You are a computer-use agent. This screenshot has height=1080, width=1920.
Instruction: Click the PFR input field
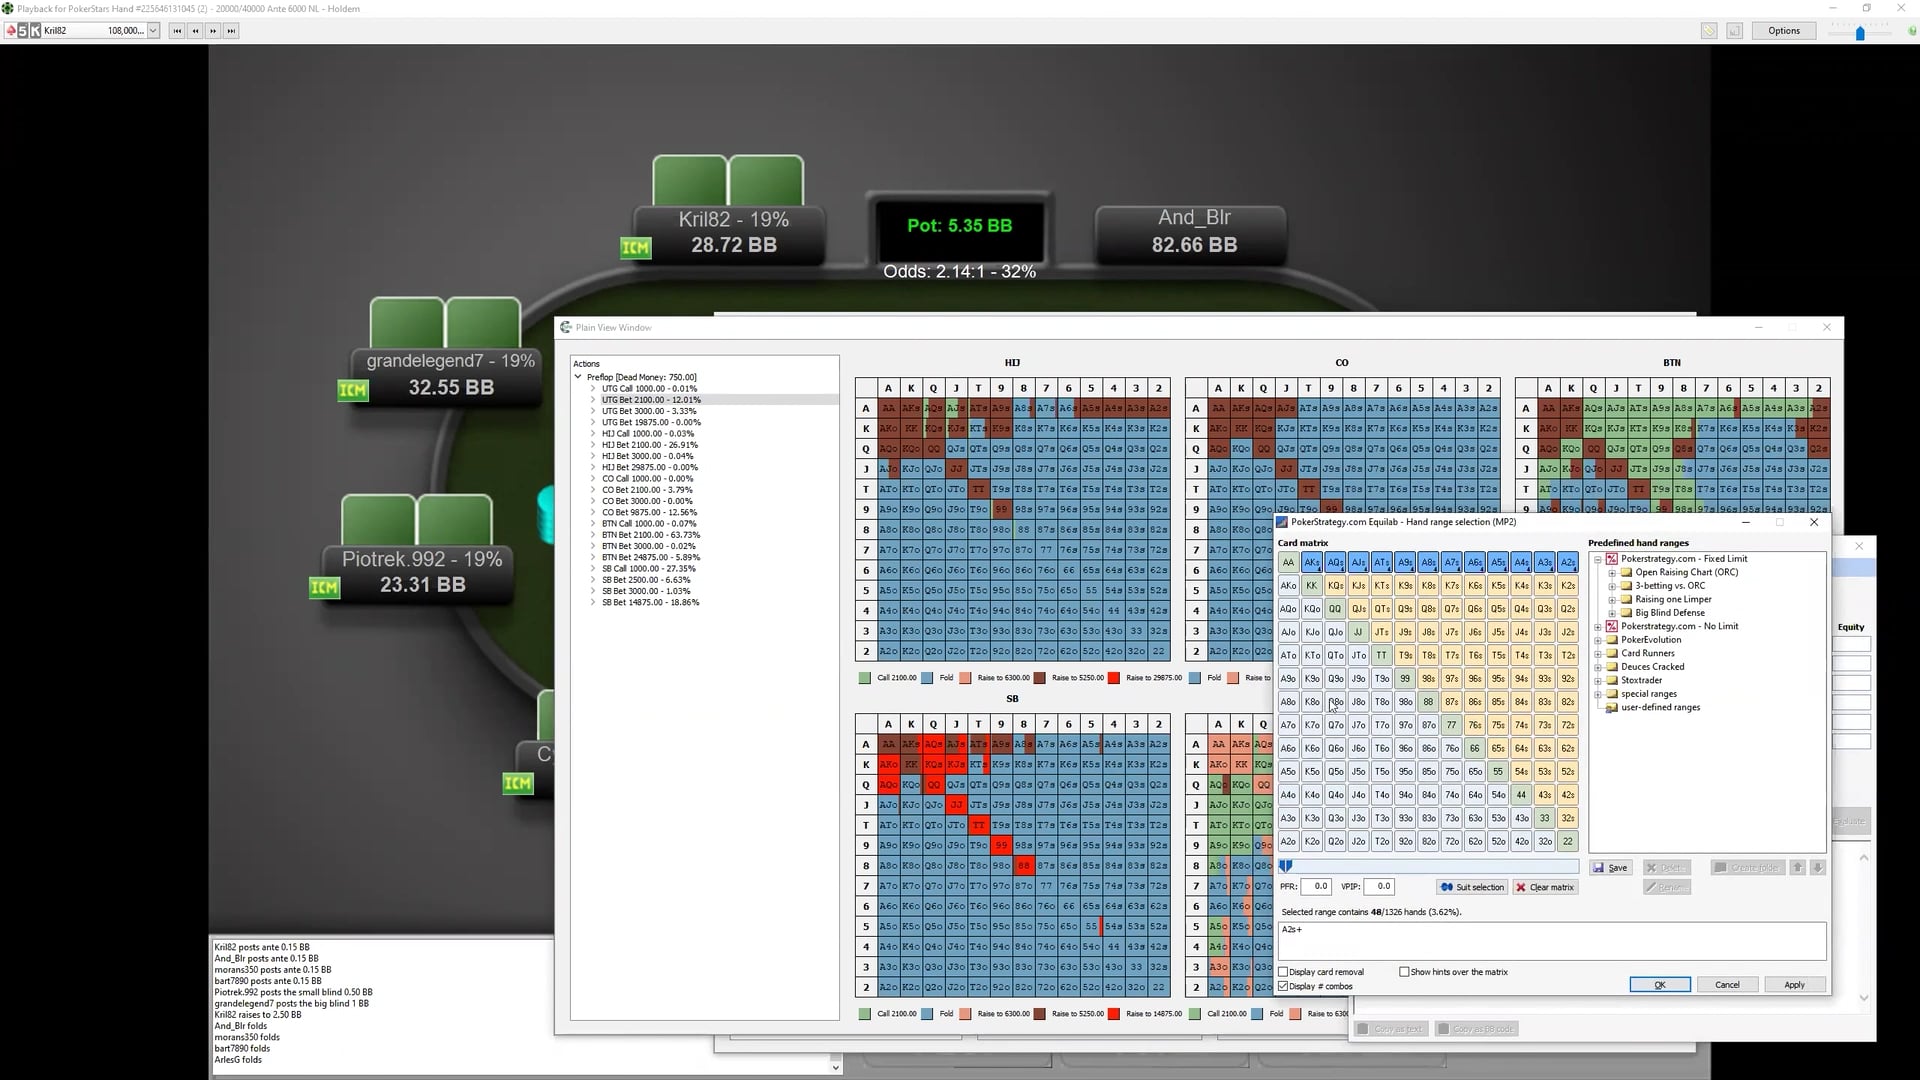point(1318,886)
